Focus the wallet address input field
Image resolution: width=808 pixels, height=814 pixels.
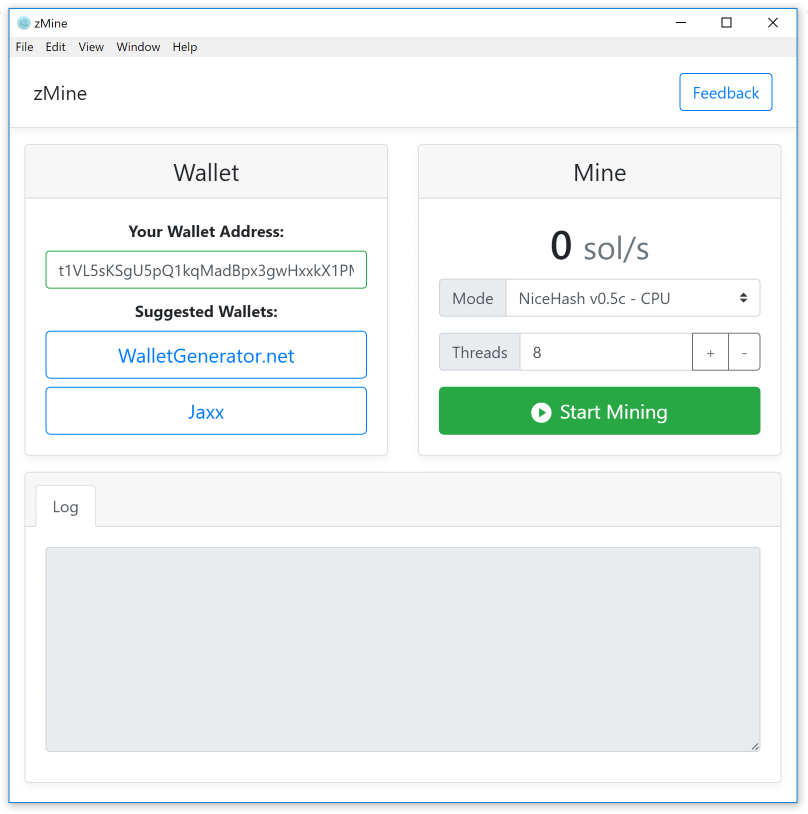[206, 270]
